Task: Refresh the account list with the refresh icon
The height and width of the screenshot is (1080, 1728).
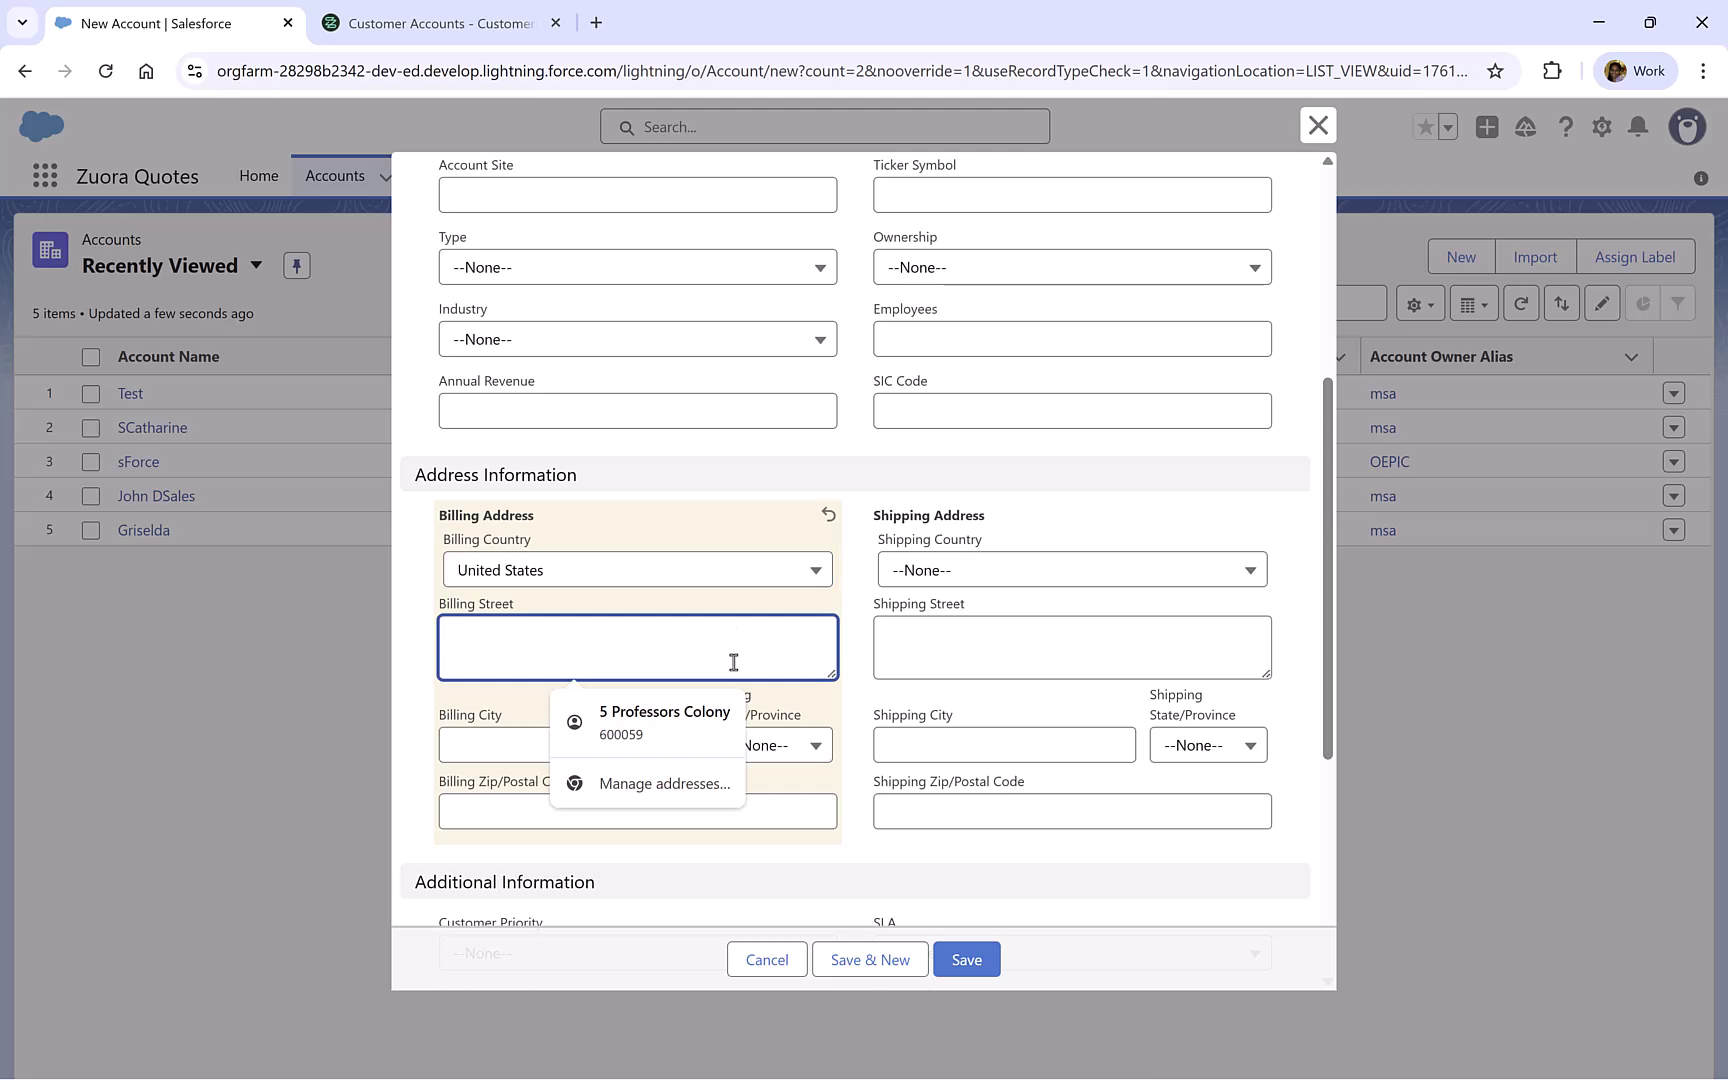Action: (x=1521, y=302)
